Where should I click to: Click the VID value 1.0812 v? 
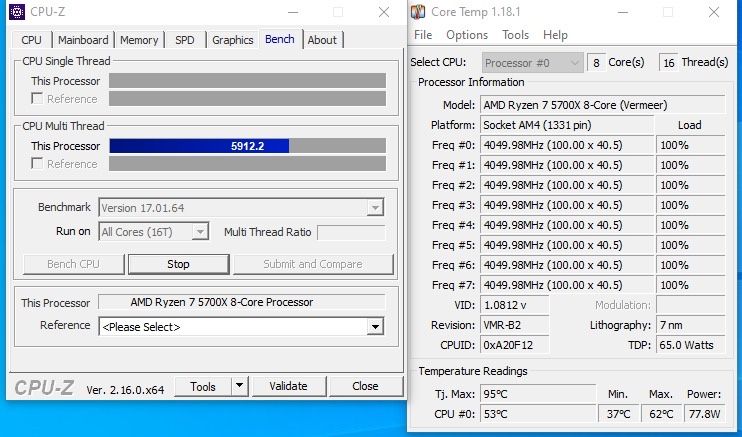point(514,305)
